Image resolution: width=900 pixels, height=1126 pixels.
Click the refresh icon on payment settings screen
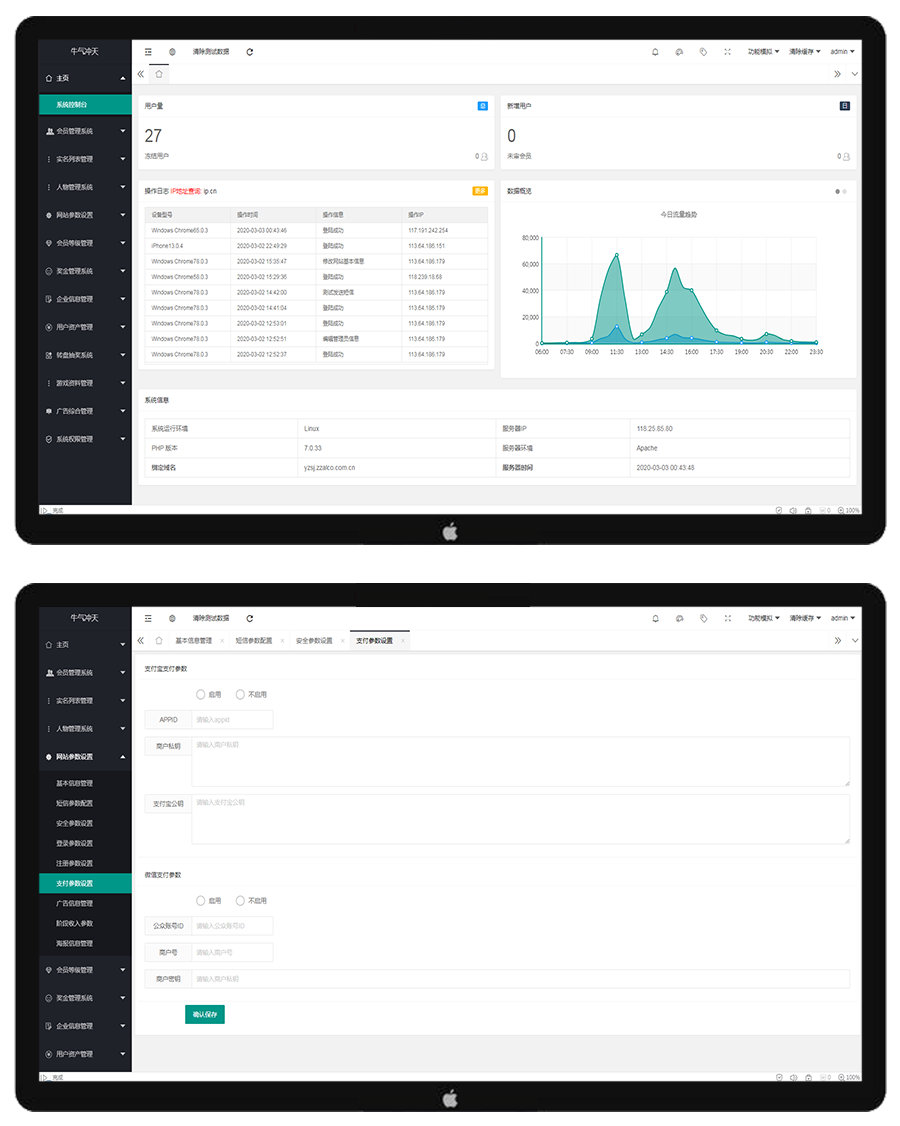click(249, 618)
